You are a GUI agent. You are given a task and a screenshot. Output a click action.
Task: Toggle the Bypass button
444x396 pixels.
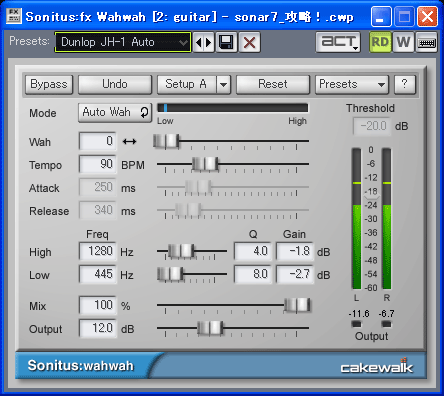[49, 84]
